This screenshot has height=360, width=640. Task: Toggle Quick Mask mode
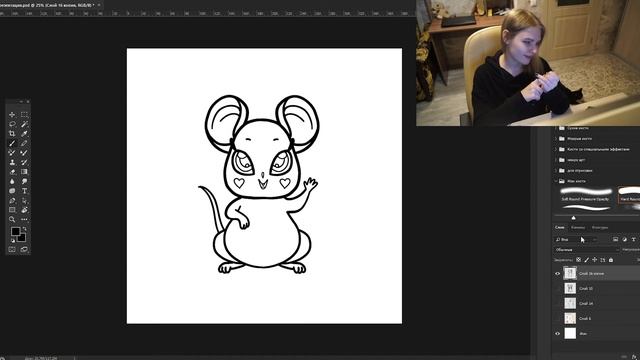point(12,249)
